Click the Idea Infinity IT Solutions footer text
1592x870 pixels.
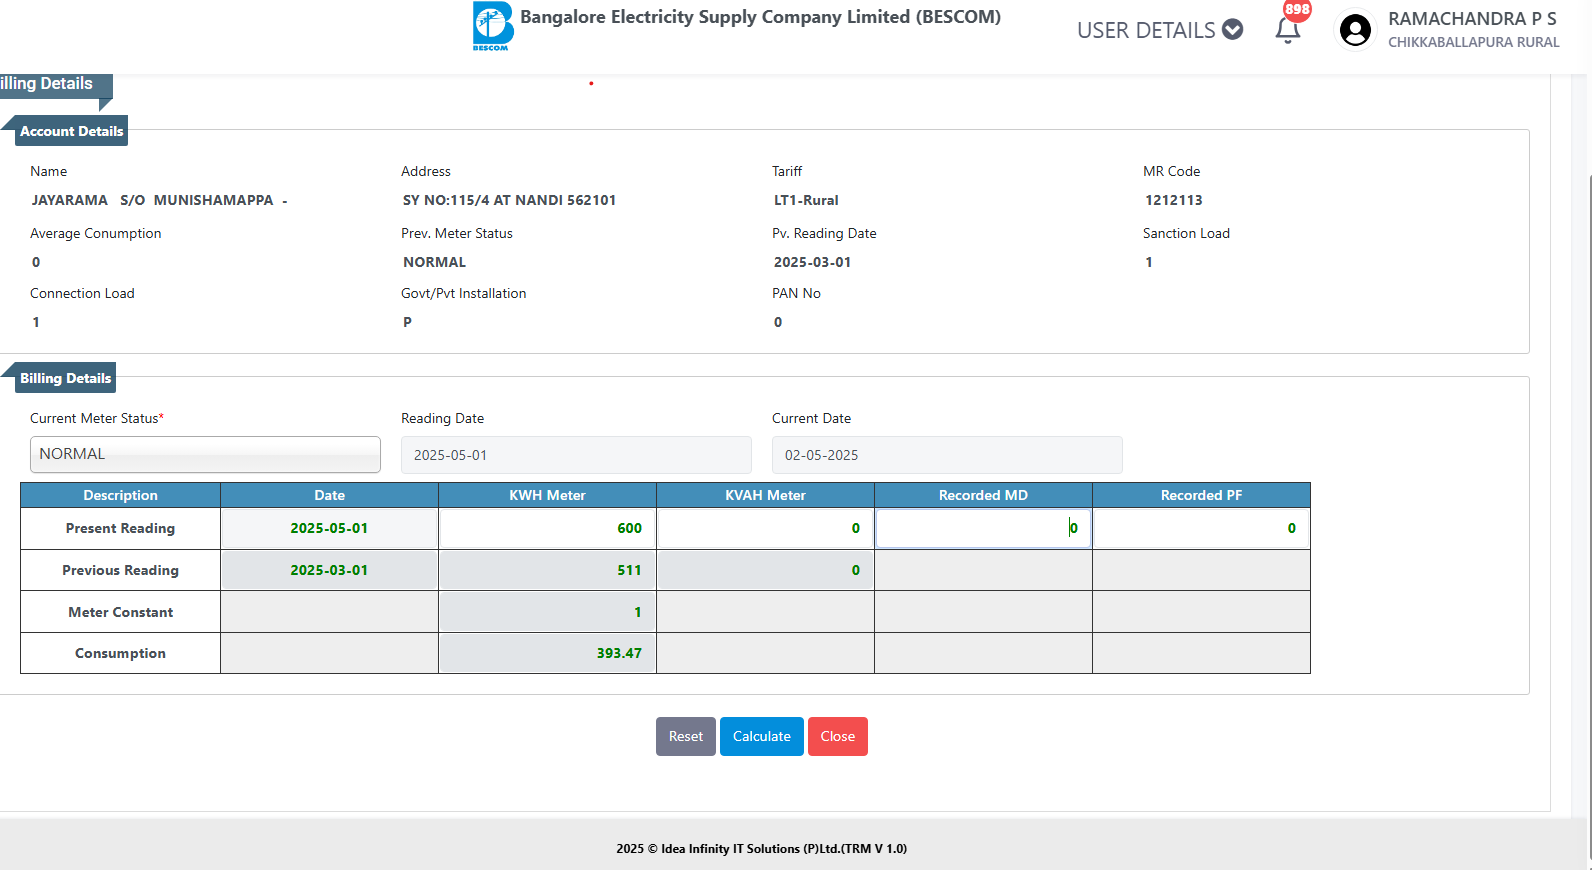coord(762,849)
